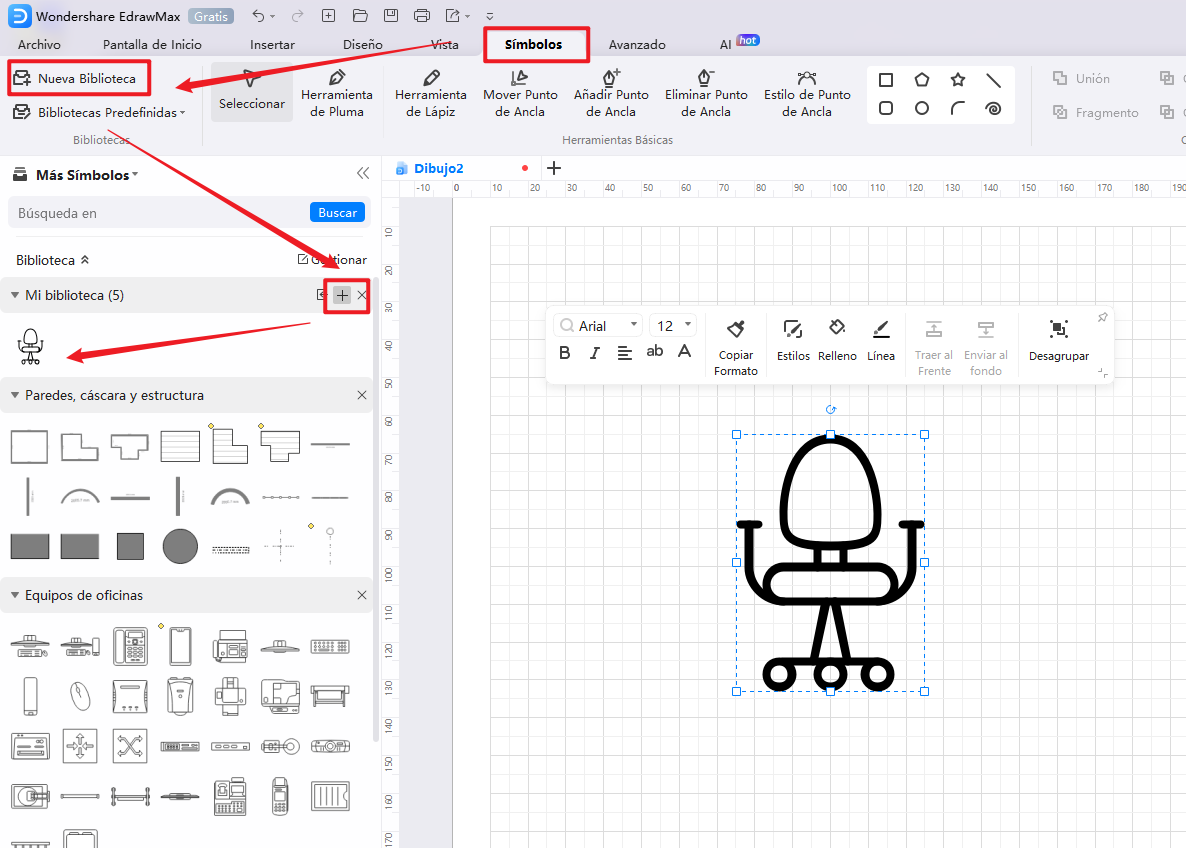
Task: Pin the floating format toolbar
Action: (x=1102, y=318)
